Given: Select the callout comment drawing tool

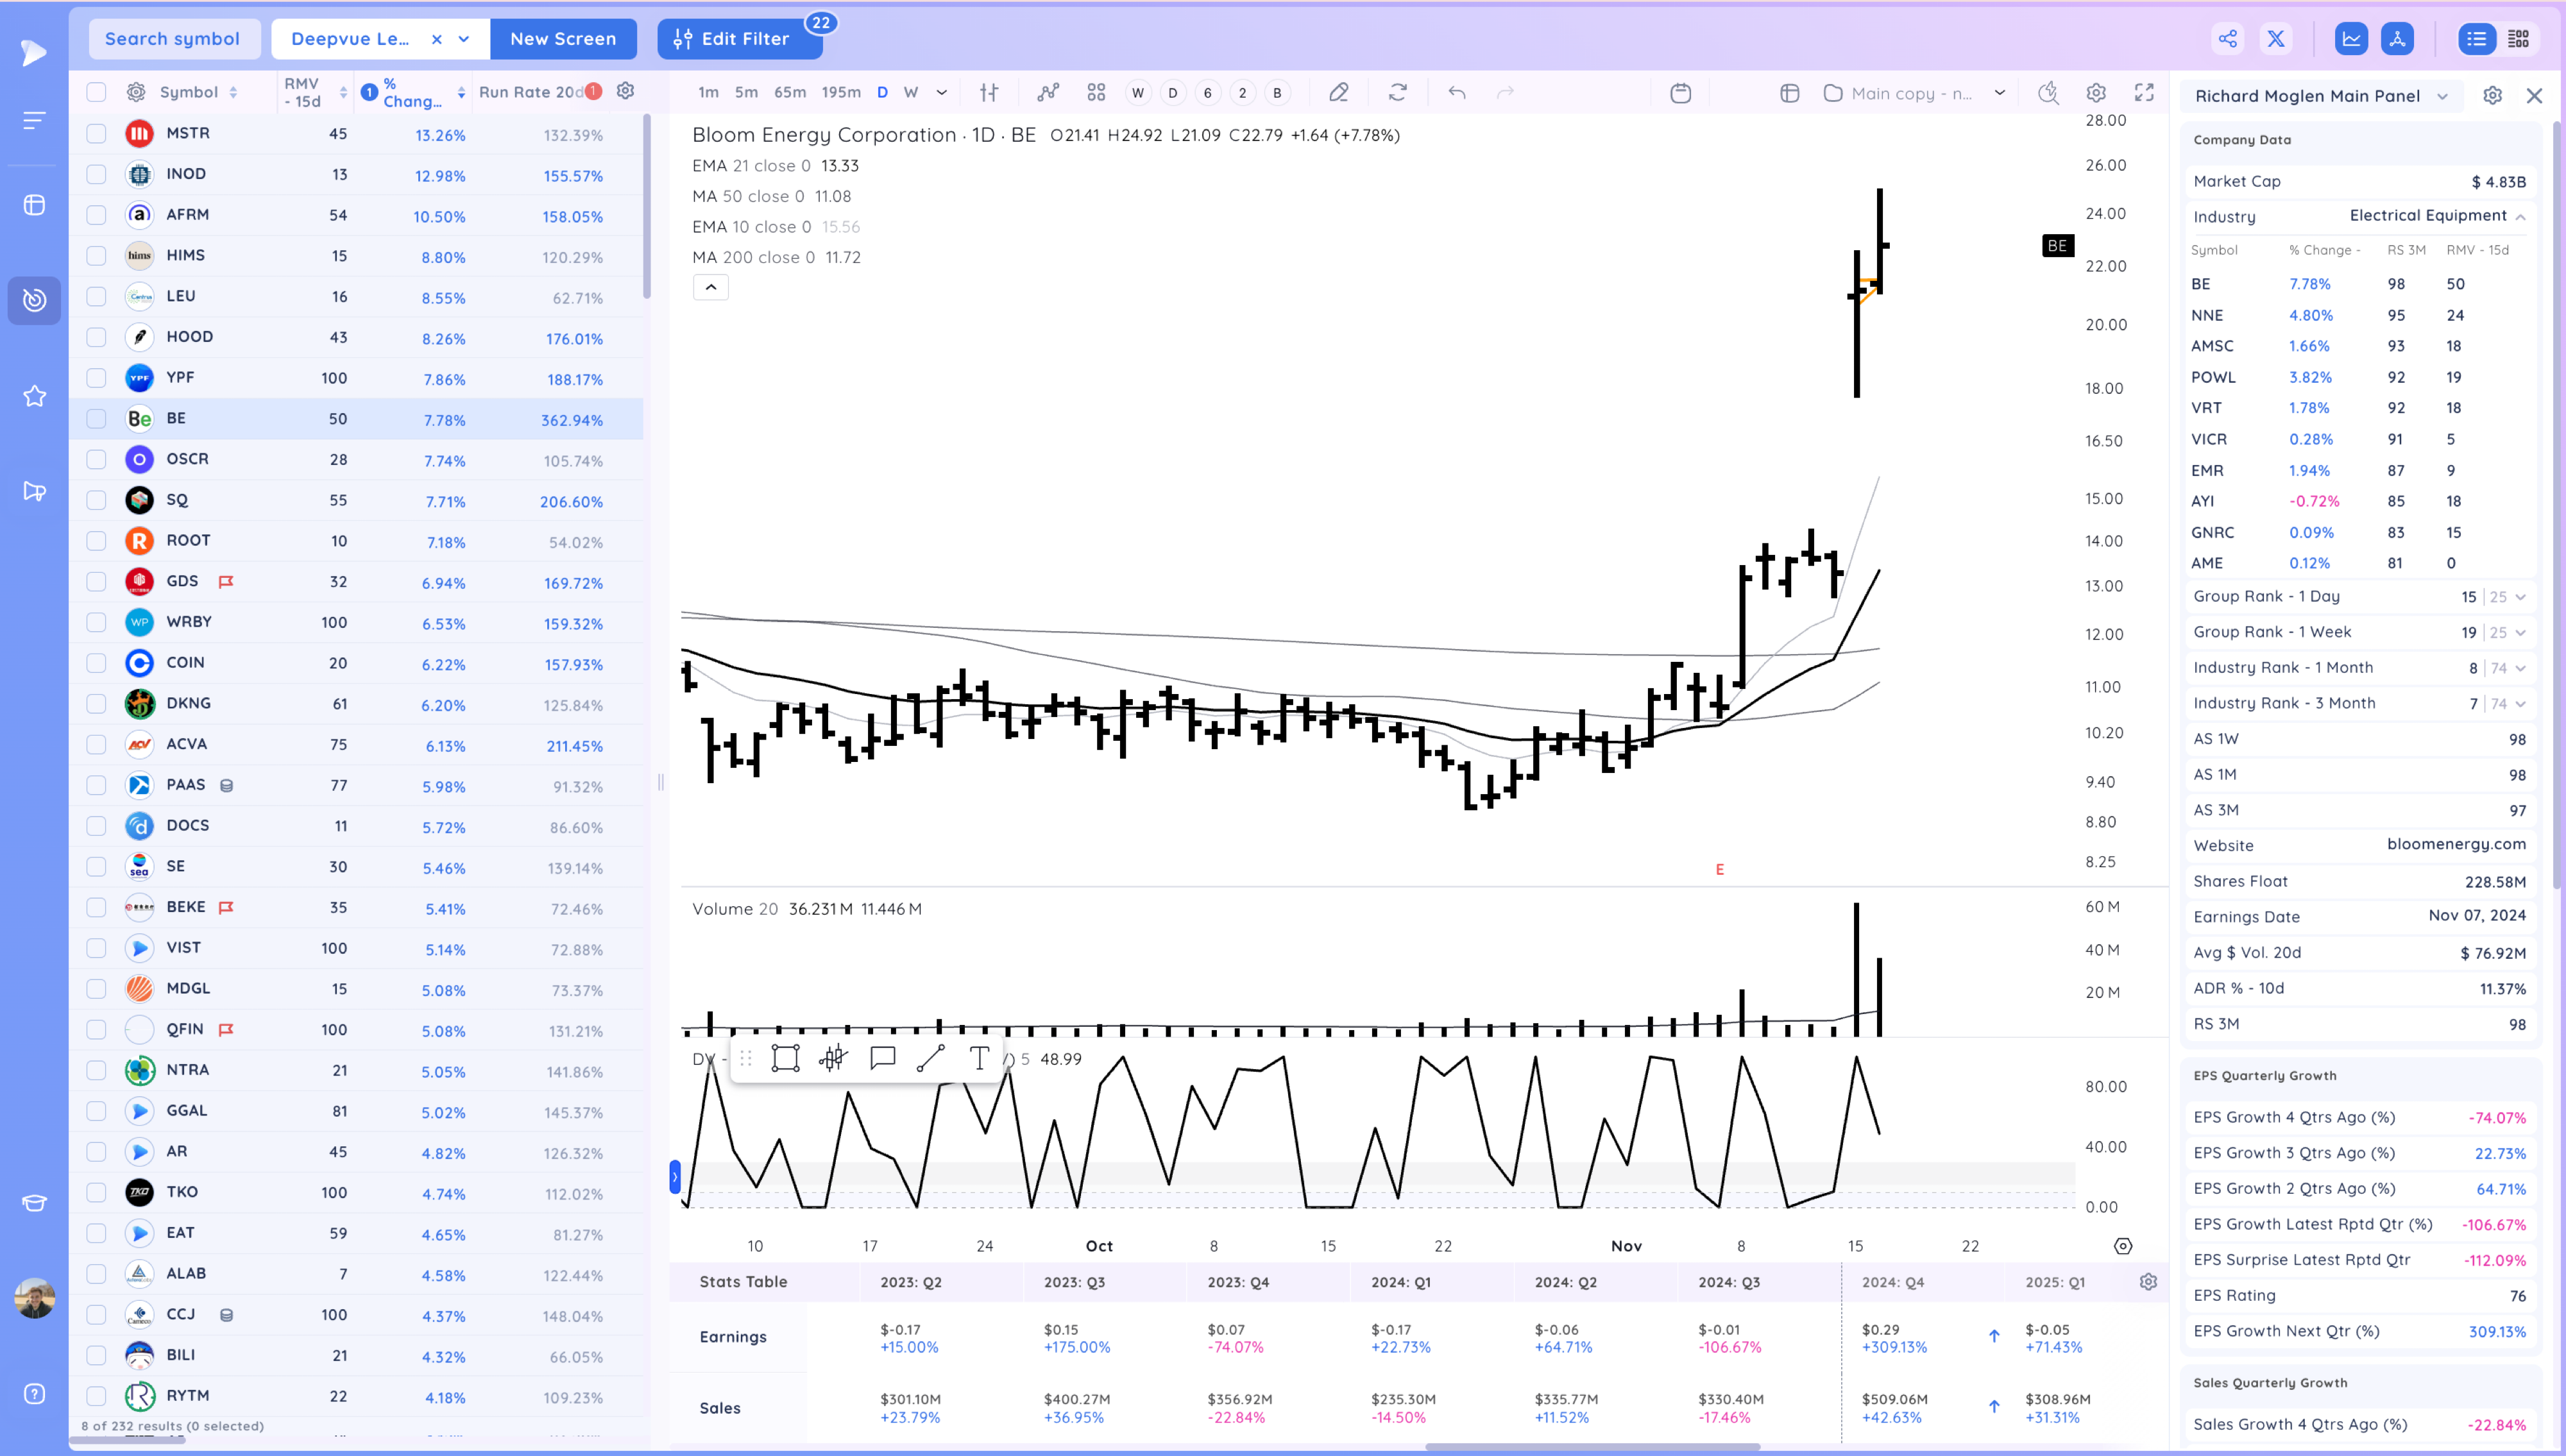Looking at the screenshot, I should click(882, 1058).
